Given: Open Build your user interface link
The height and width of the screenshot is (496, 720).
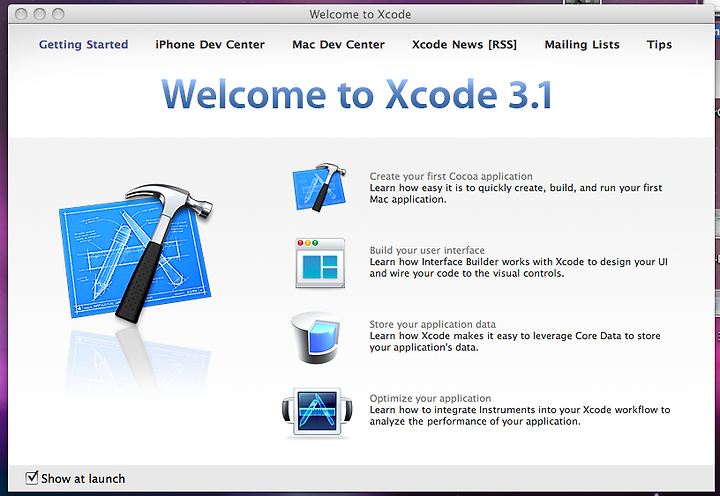Looking at the screenshot, I should coord(427,250).
